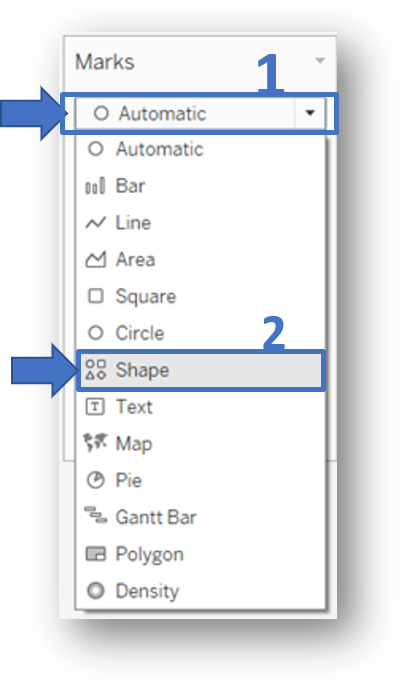
Task: Click the Text mark icon
Action: pyautogui.click(x=95, y=407)
